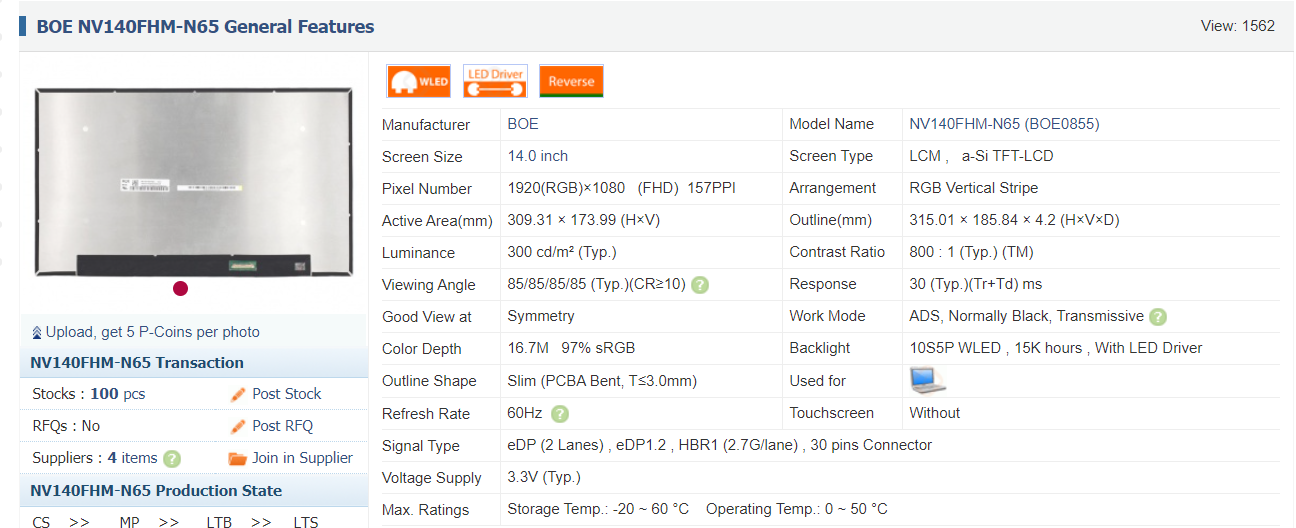Click the 3.3V (Typ.) voltage supply value
This screenshot has width=1296, height=528.
(x=544, y=477)
